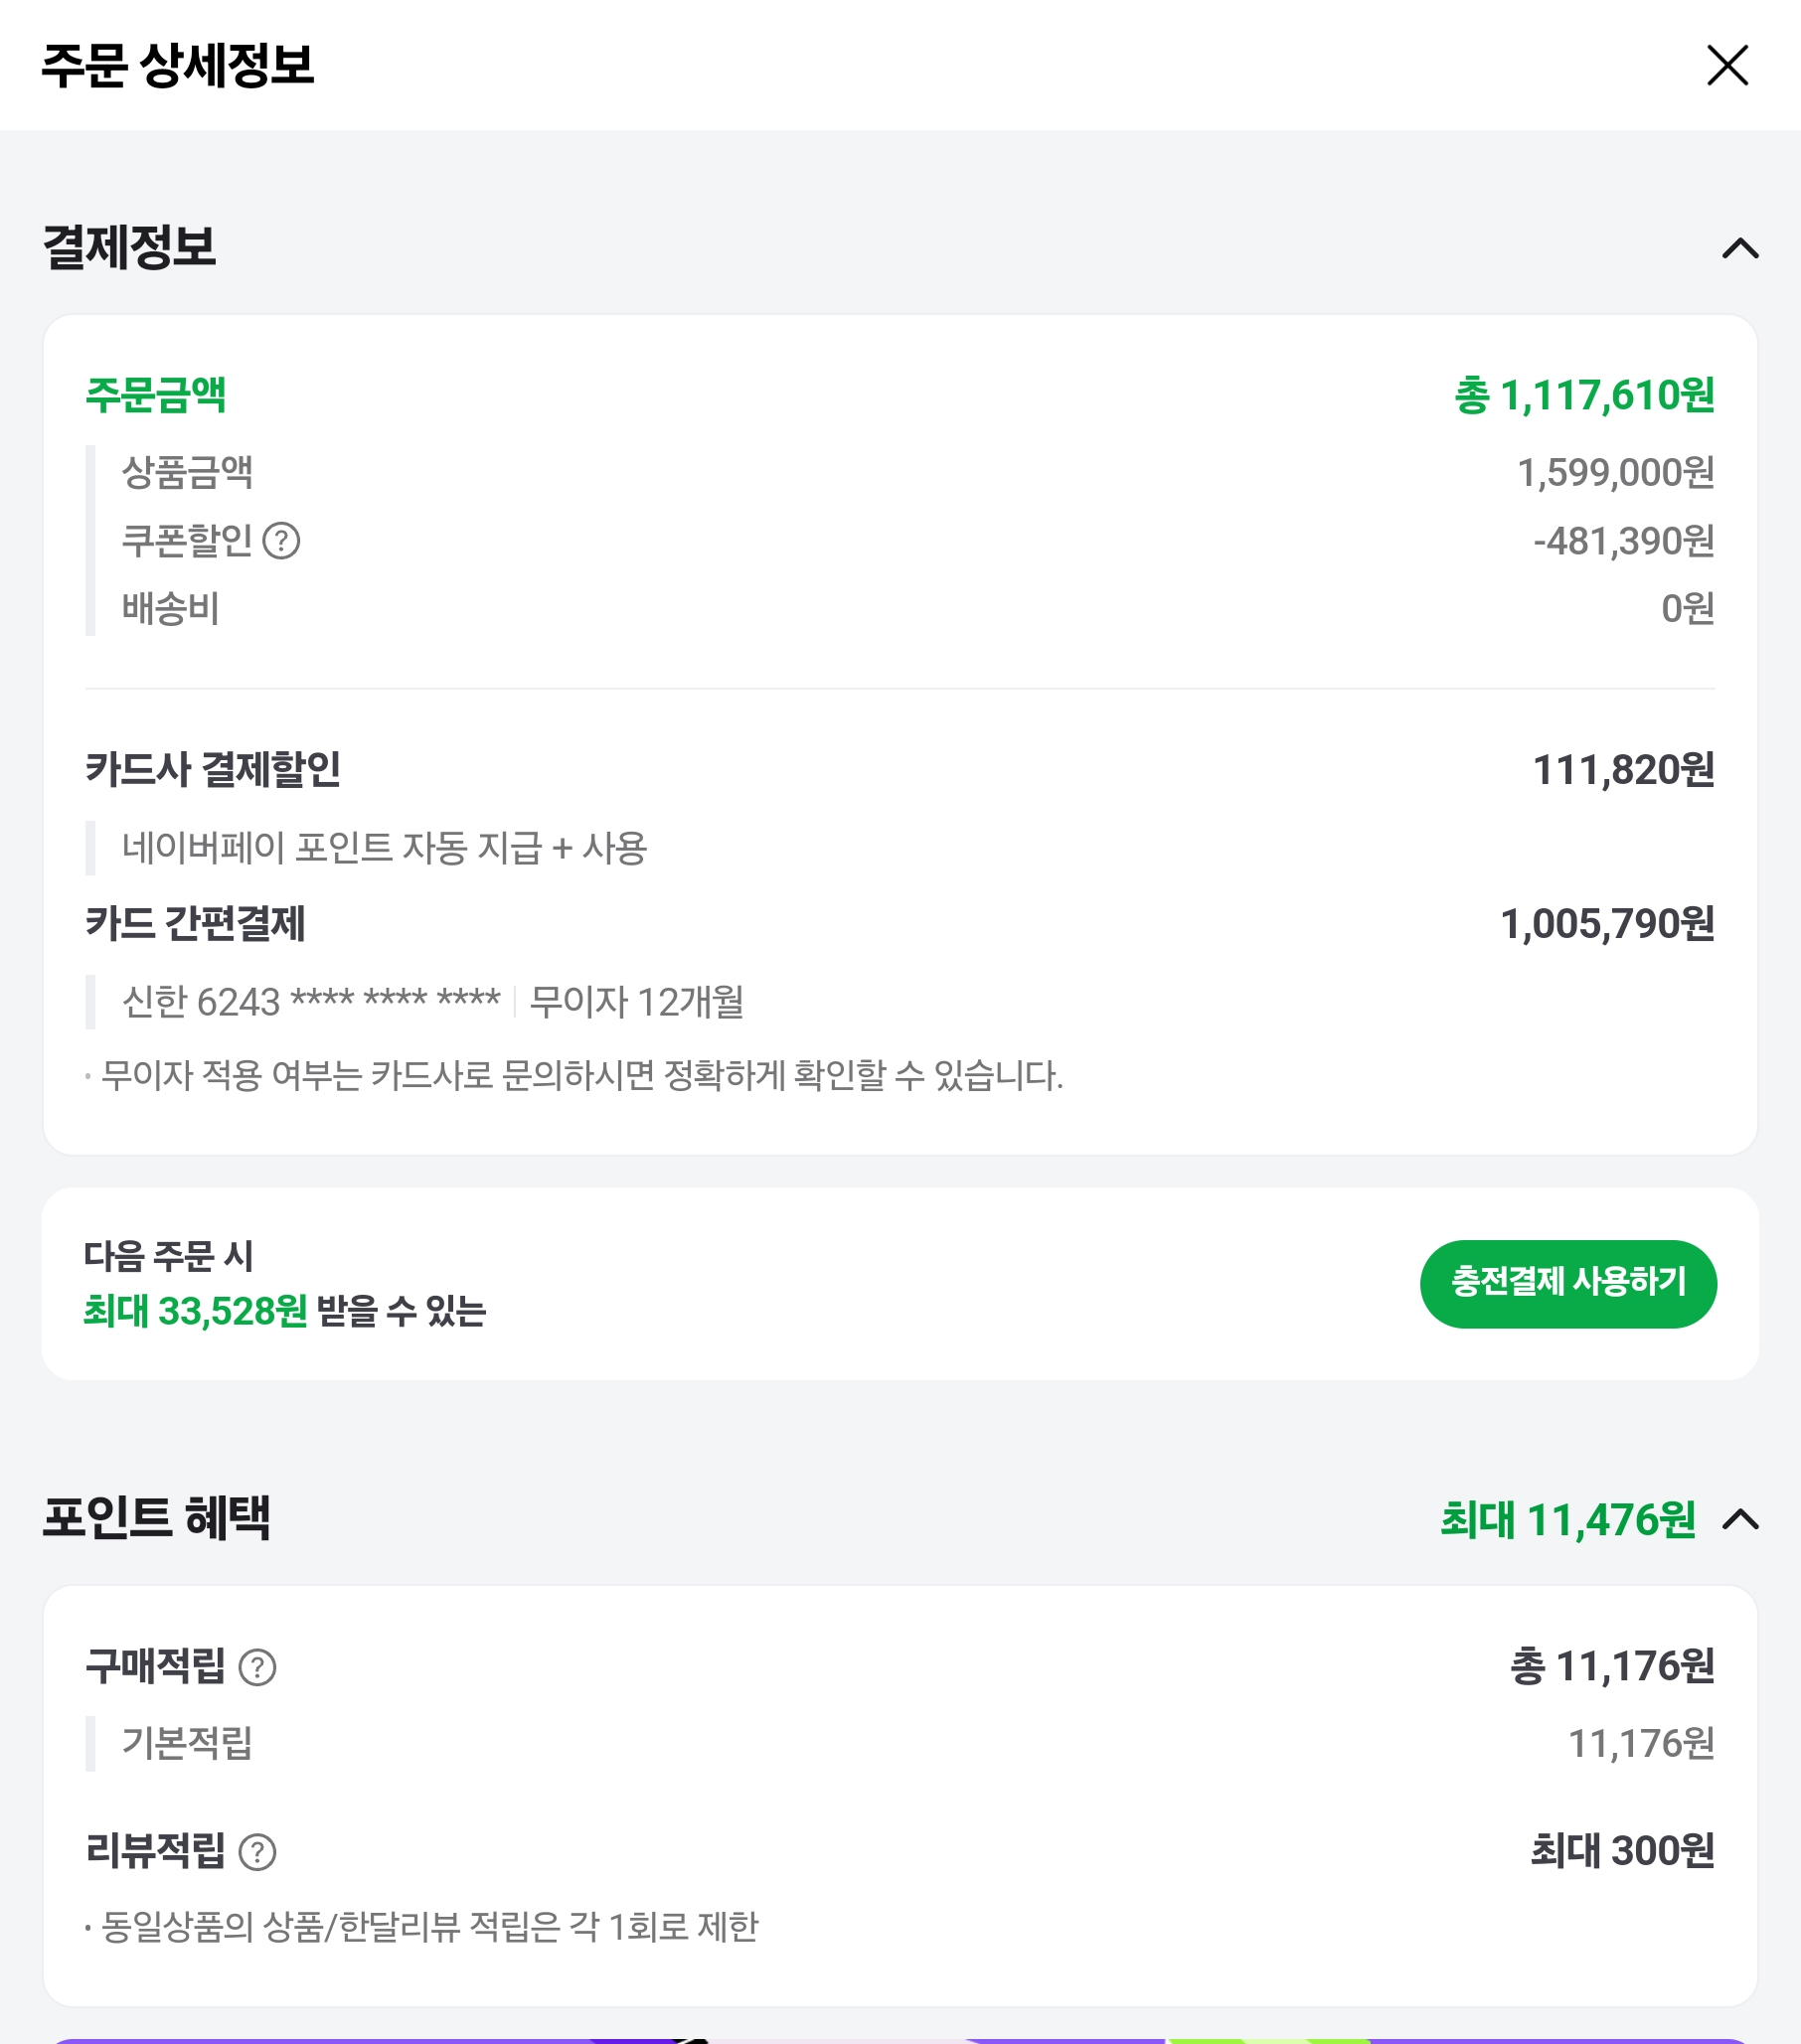This screenshot has width=1801, height=2044.
Task: Click the 주문금액 green label
Action: pyautogui.click(x=156, y=395)
